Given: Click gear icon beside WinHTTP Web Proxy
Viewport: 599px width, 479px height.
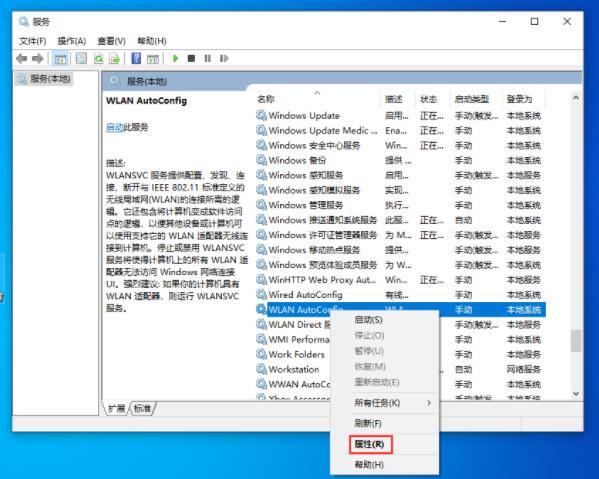Looking at the screenshot, I should tap(261, 280).
